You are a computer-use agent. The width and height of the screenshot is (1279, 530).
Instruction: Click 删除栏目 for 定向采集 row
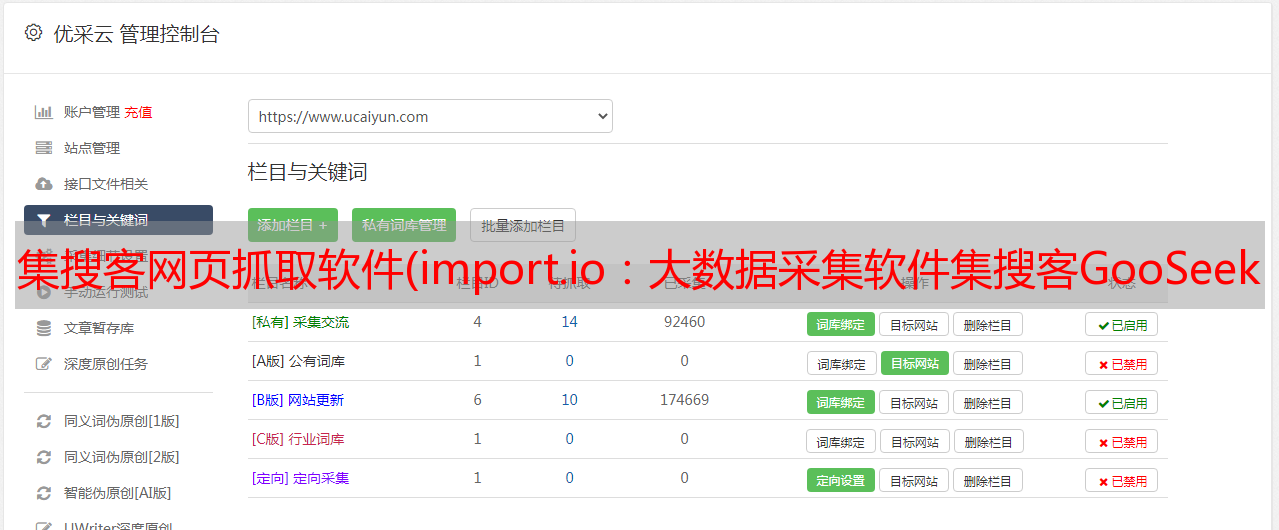point(987,480)
